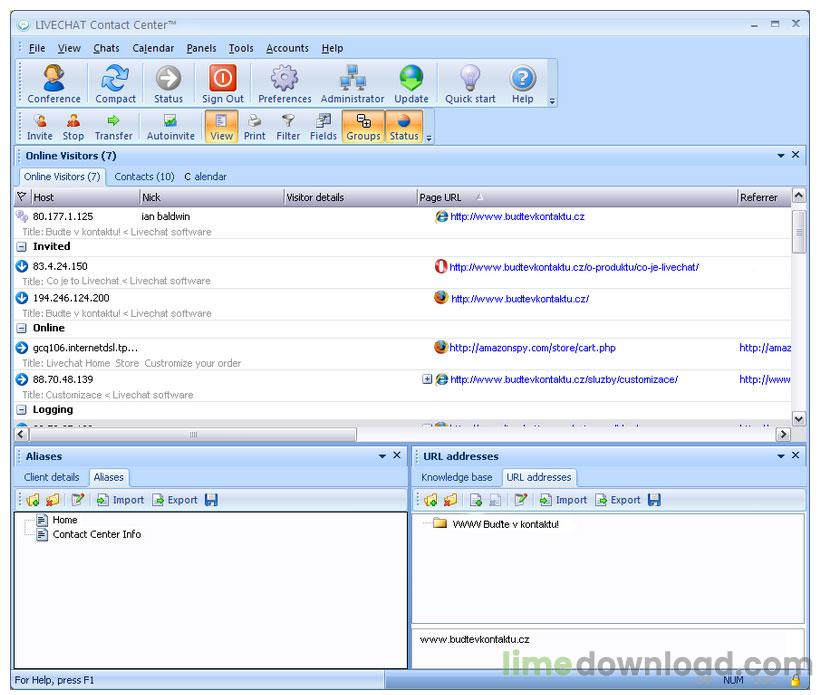Toggle the Status display button
Viewport: 820px width, 695px height.
(x=404, y=127)
